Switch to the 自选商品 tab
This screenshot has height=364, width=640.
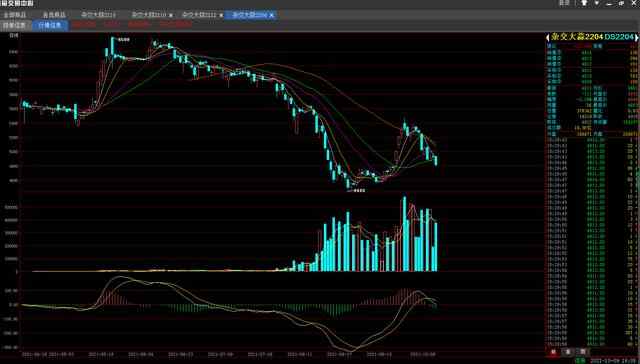54,15
